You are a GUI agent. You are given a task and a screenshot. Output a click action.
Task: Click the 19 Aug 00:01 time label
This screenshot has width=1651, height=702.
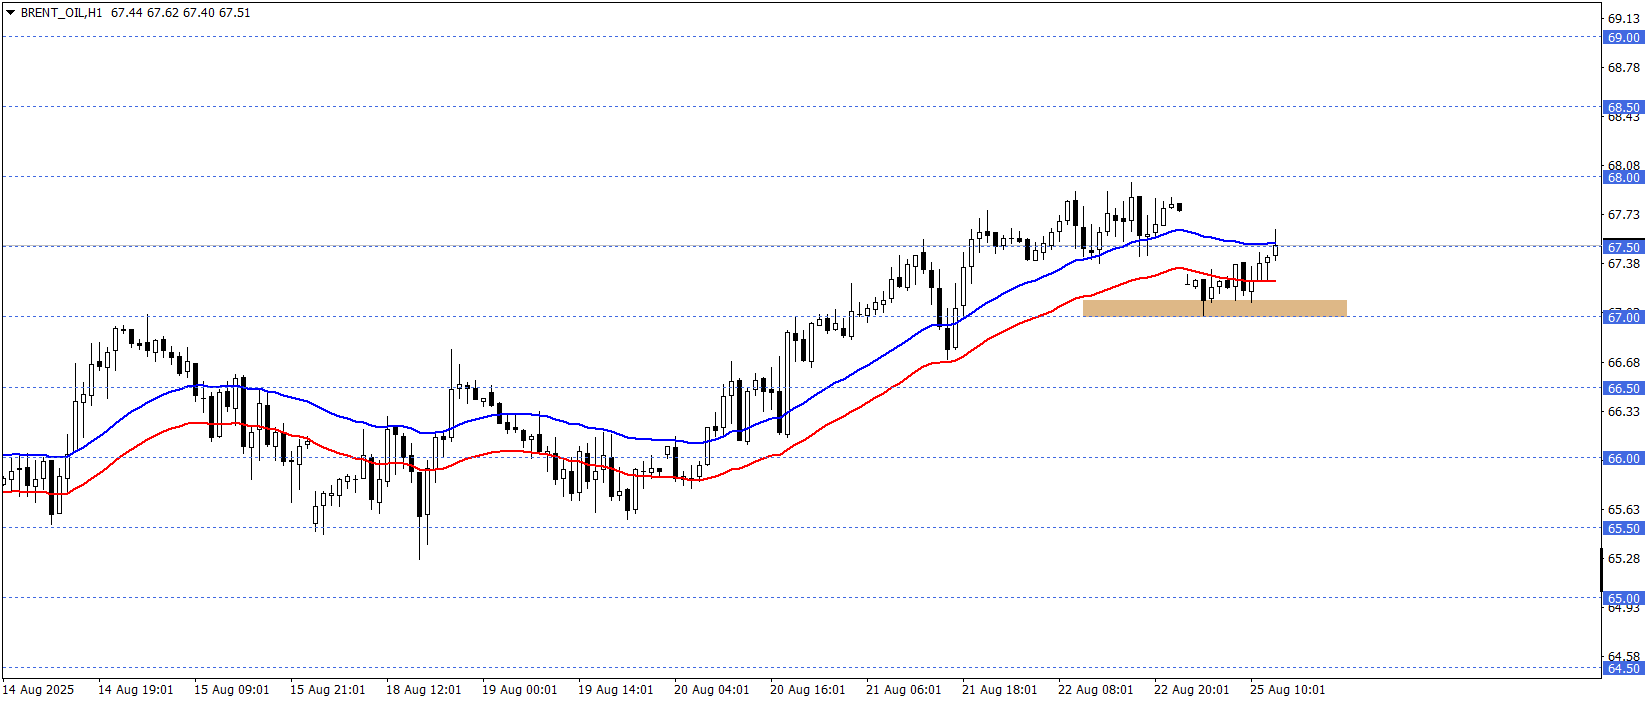[519, 690]
